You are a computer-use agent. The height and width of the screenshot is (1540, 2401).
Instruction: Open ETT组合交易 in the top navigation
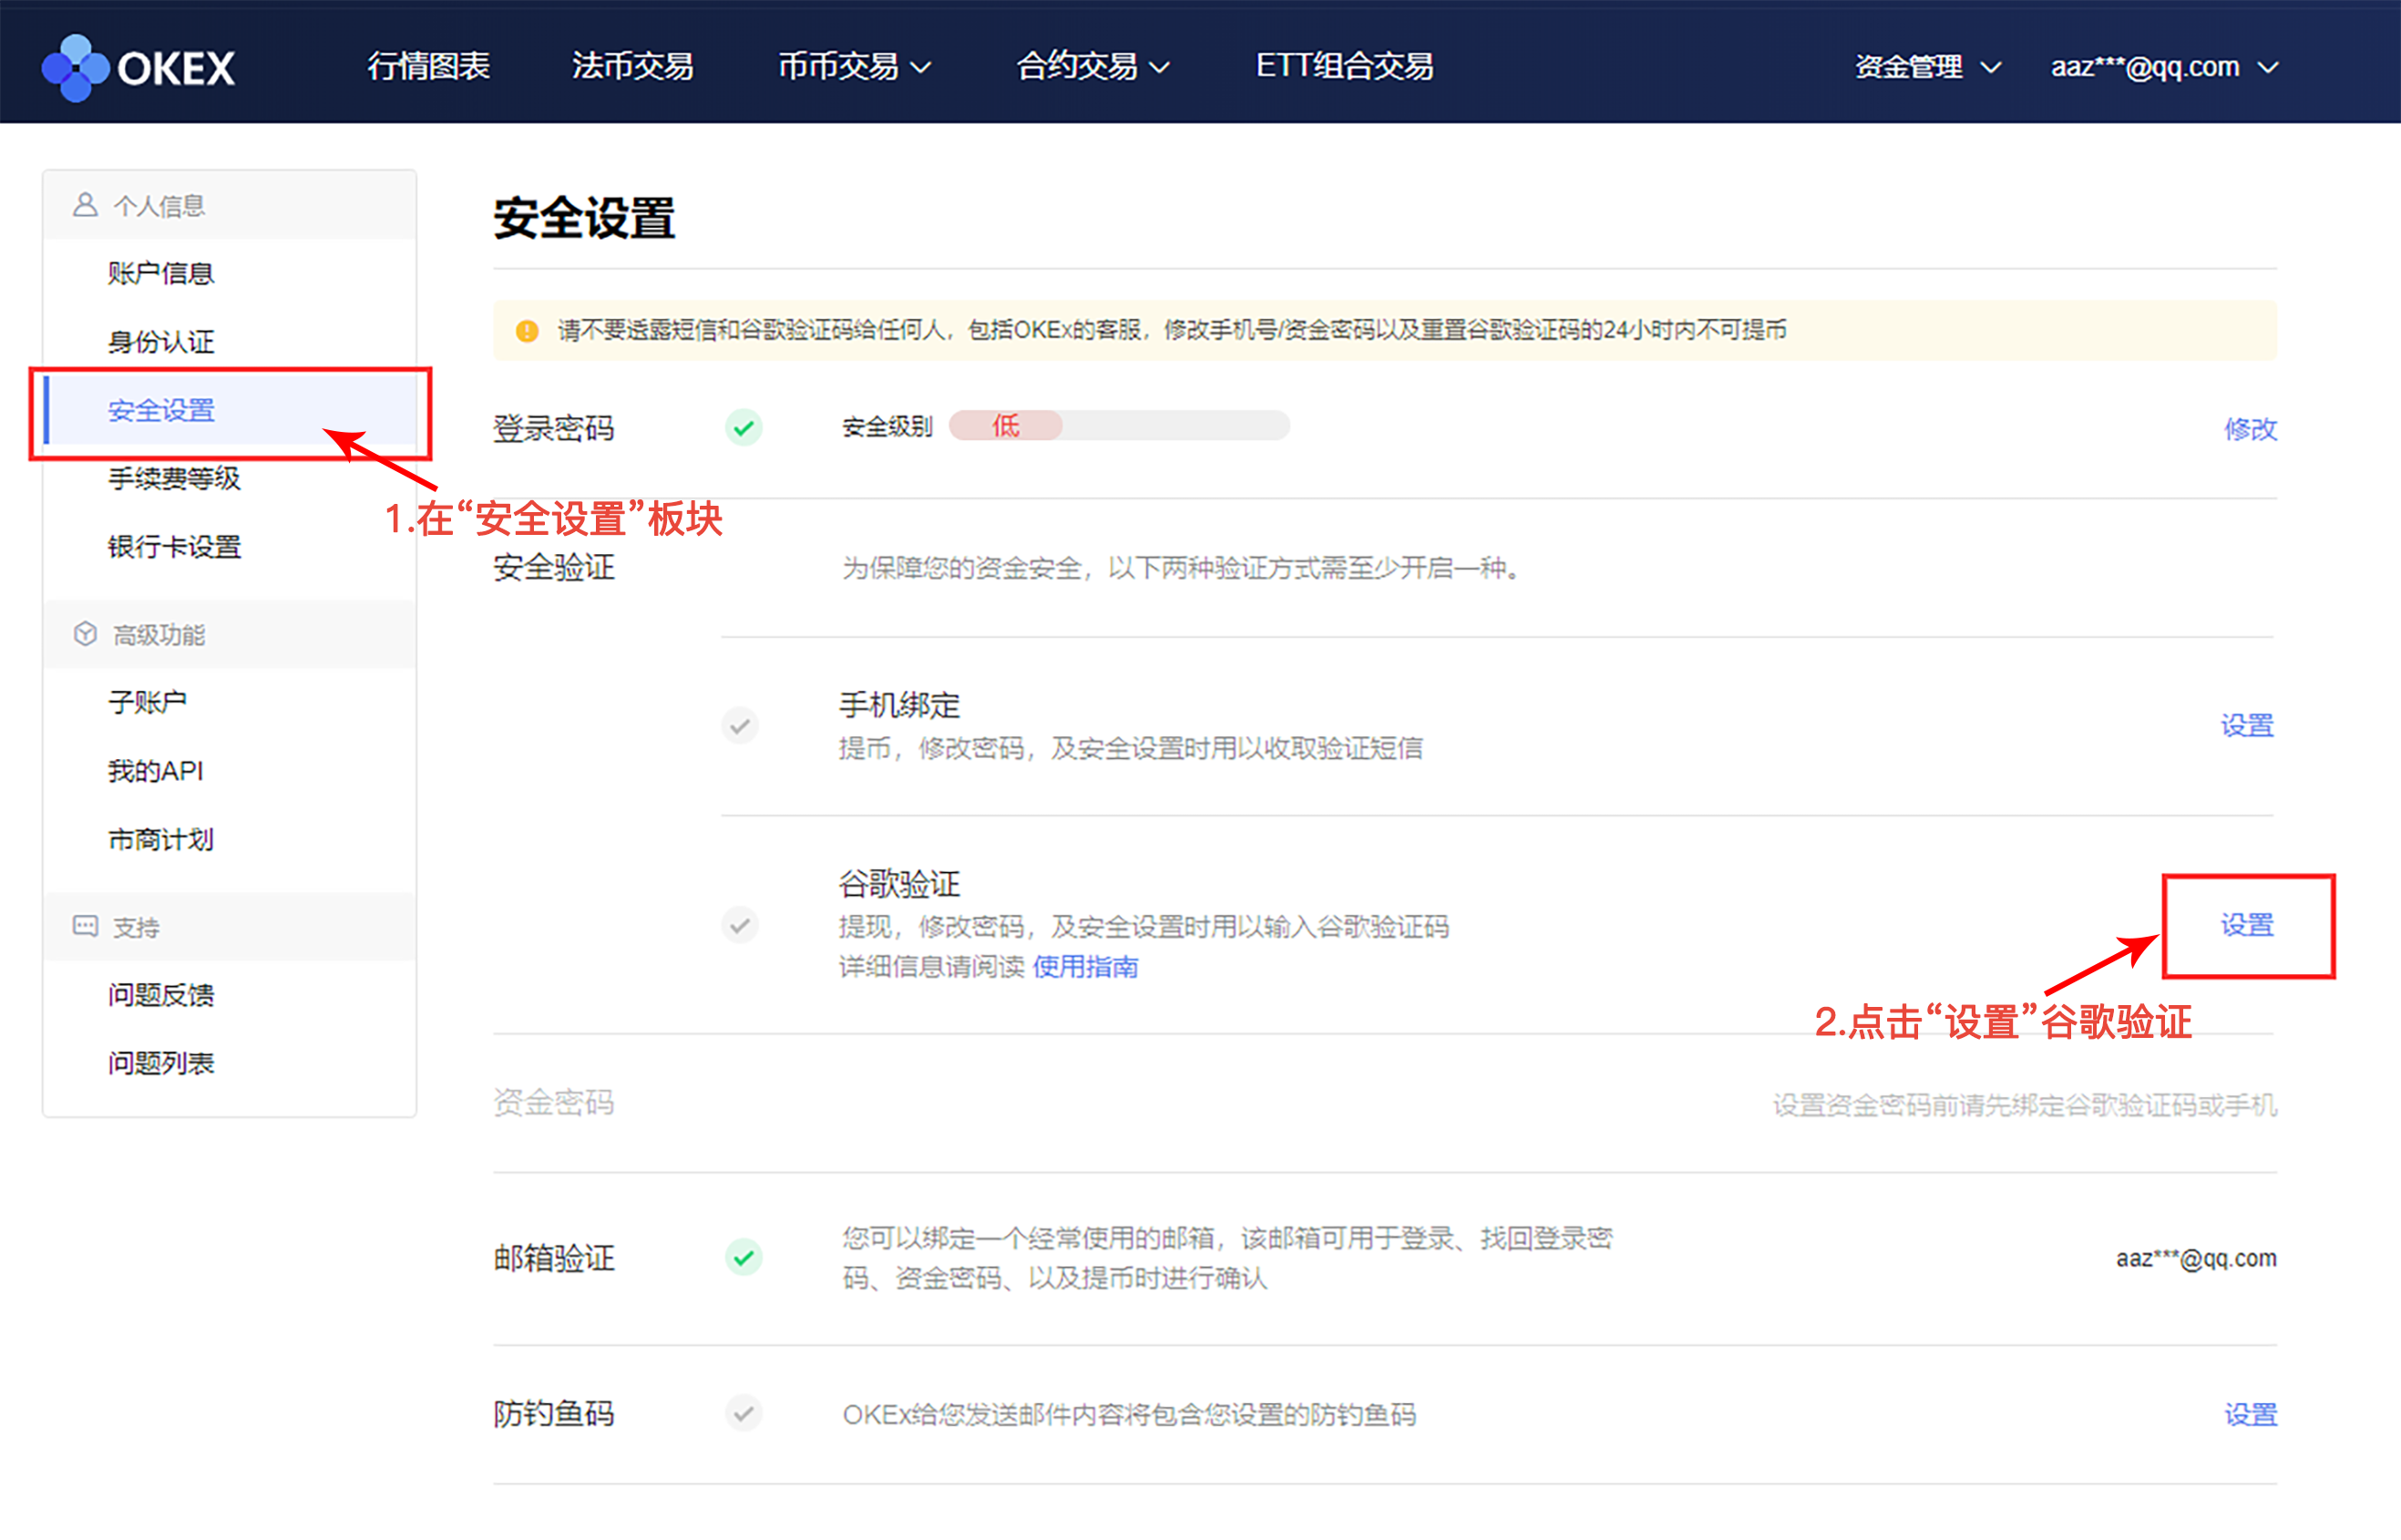(x=1345, y=66)
